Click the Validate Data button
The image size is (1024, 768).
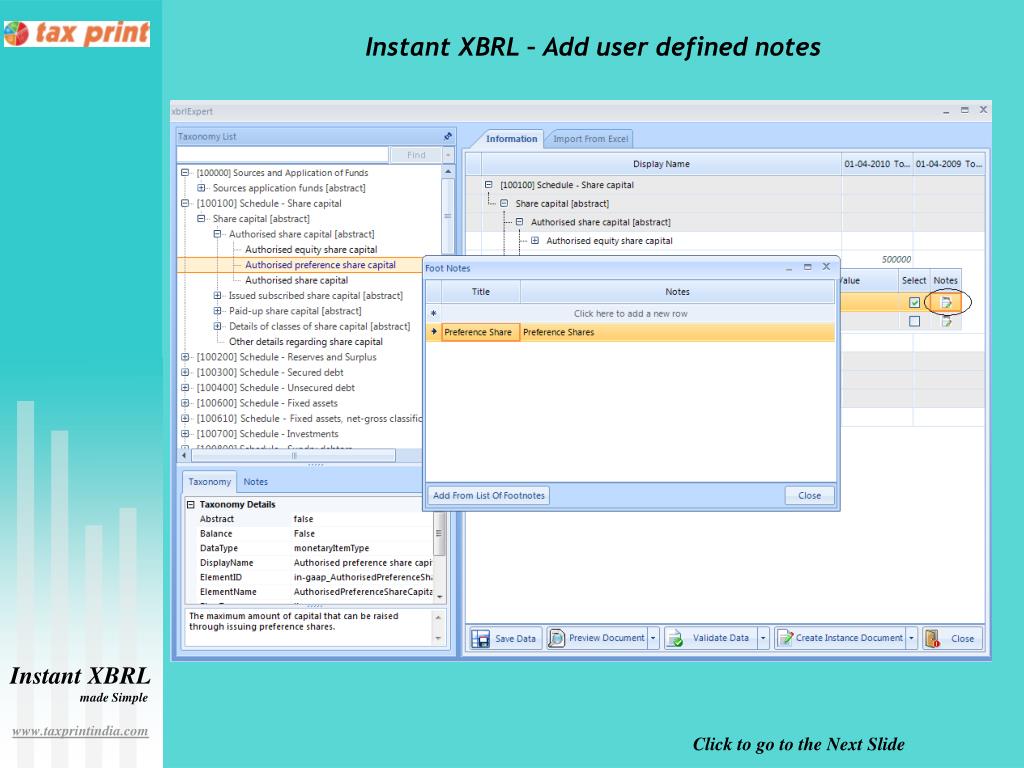tap(711, 638)
